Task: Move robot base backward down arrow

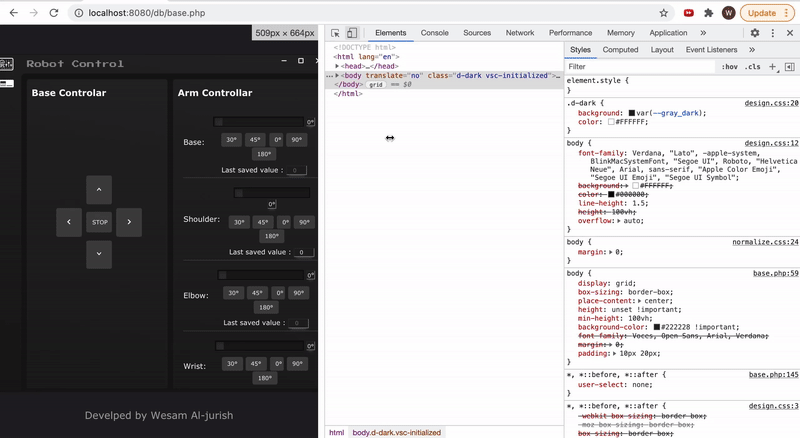Action: pyautogui.click(x=99, y=254)
